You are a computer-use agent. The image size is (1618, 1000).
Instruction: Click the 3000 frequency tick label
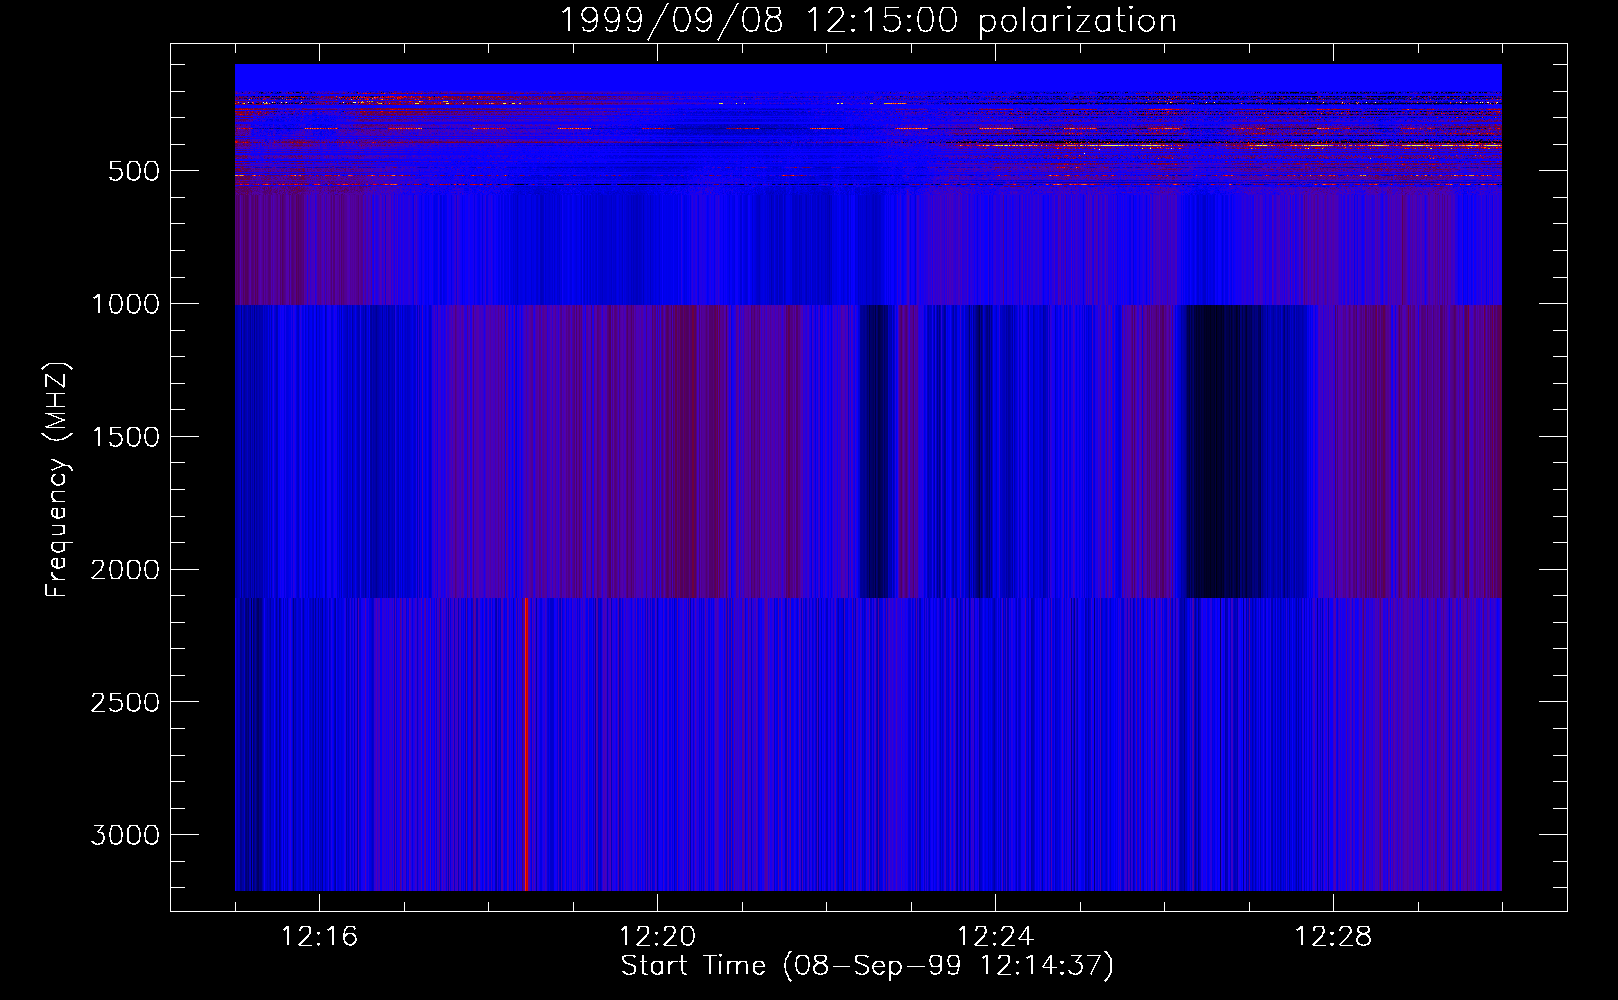[125, 836]
